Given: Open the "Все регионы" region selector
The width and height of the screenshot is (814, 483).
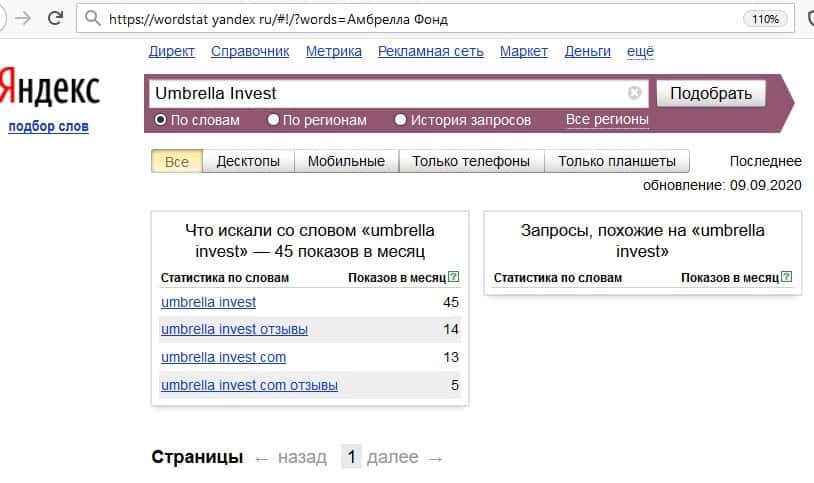Looking at the screenshot, I should pos(607,120).
